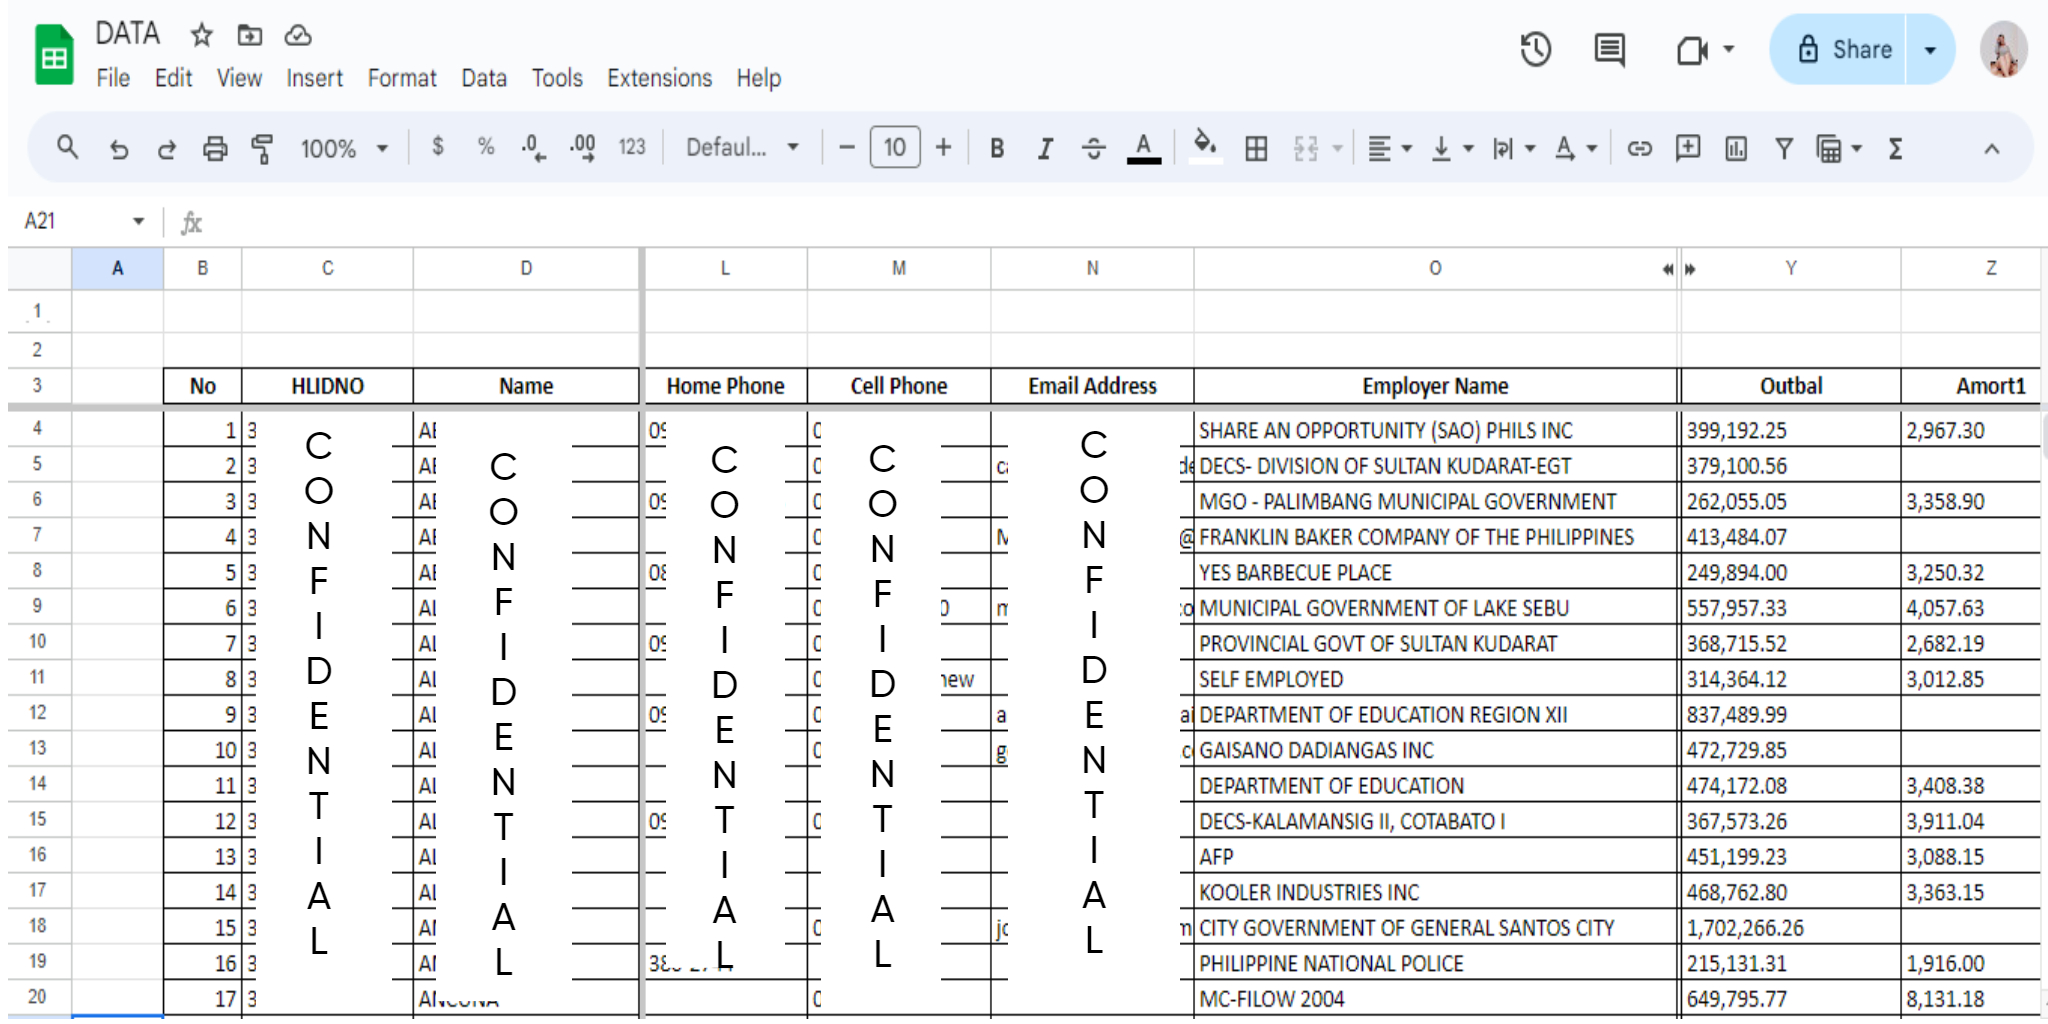Toggle bold formatting
The height and width of the screenshot is (1024, 2048).
997,149
